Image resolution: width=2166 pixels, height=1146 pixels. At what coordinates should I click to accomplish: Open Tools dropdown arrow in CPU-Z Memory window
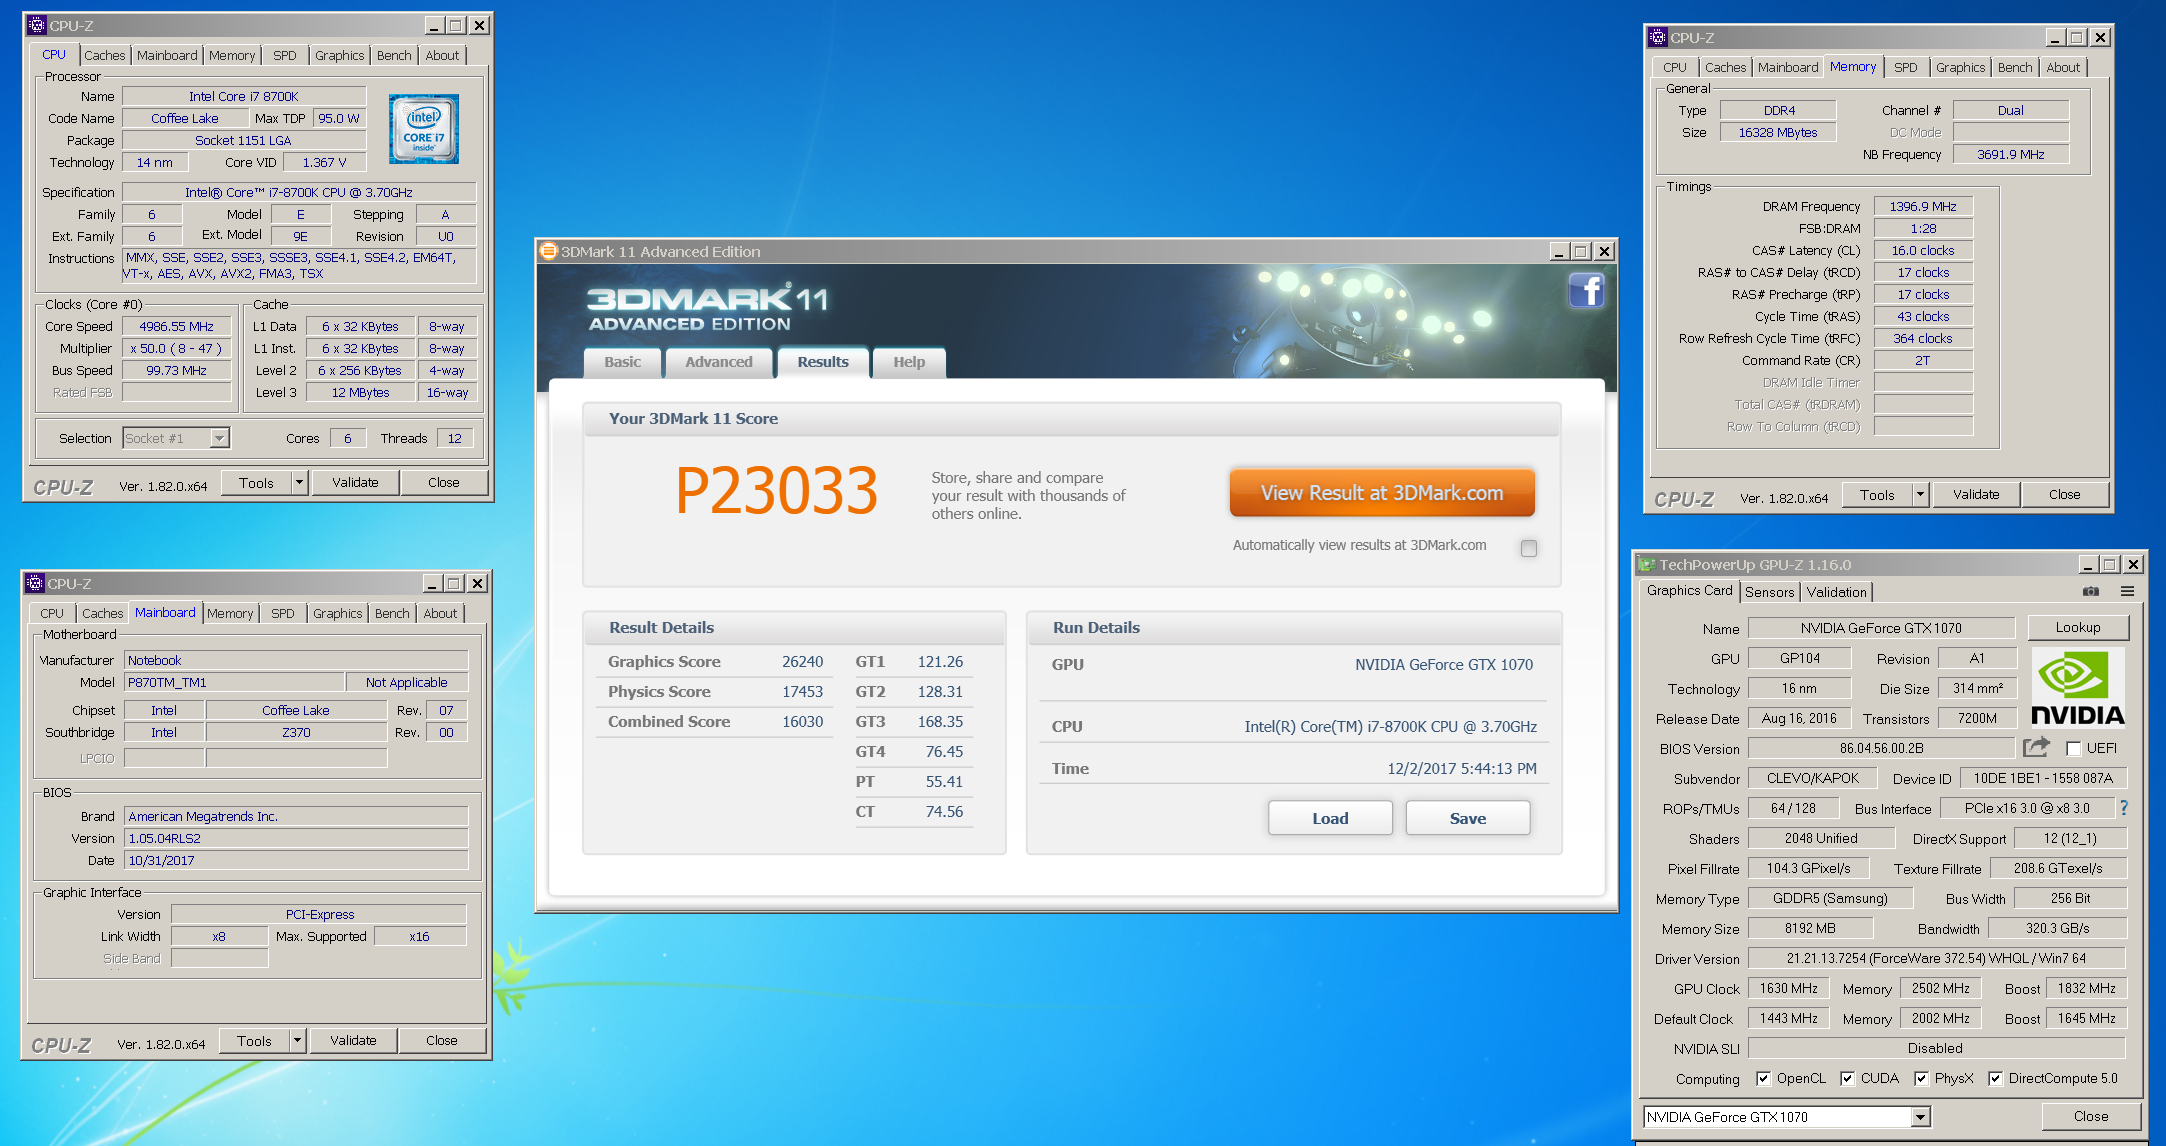pos(1920,495)
